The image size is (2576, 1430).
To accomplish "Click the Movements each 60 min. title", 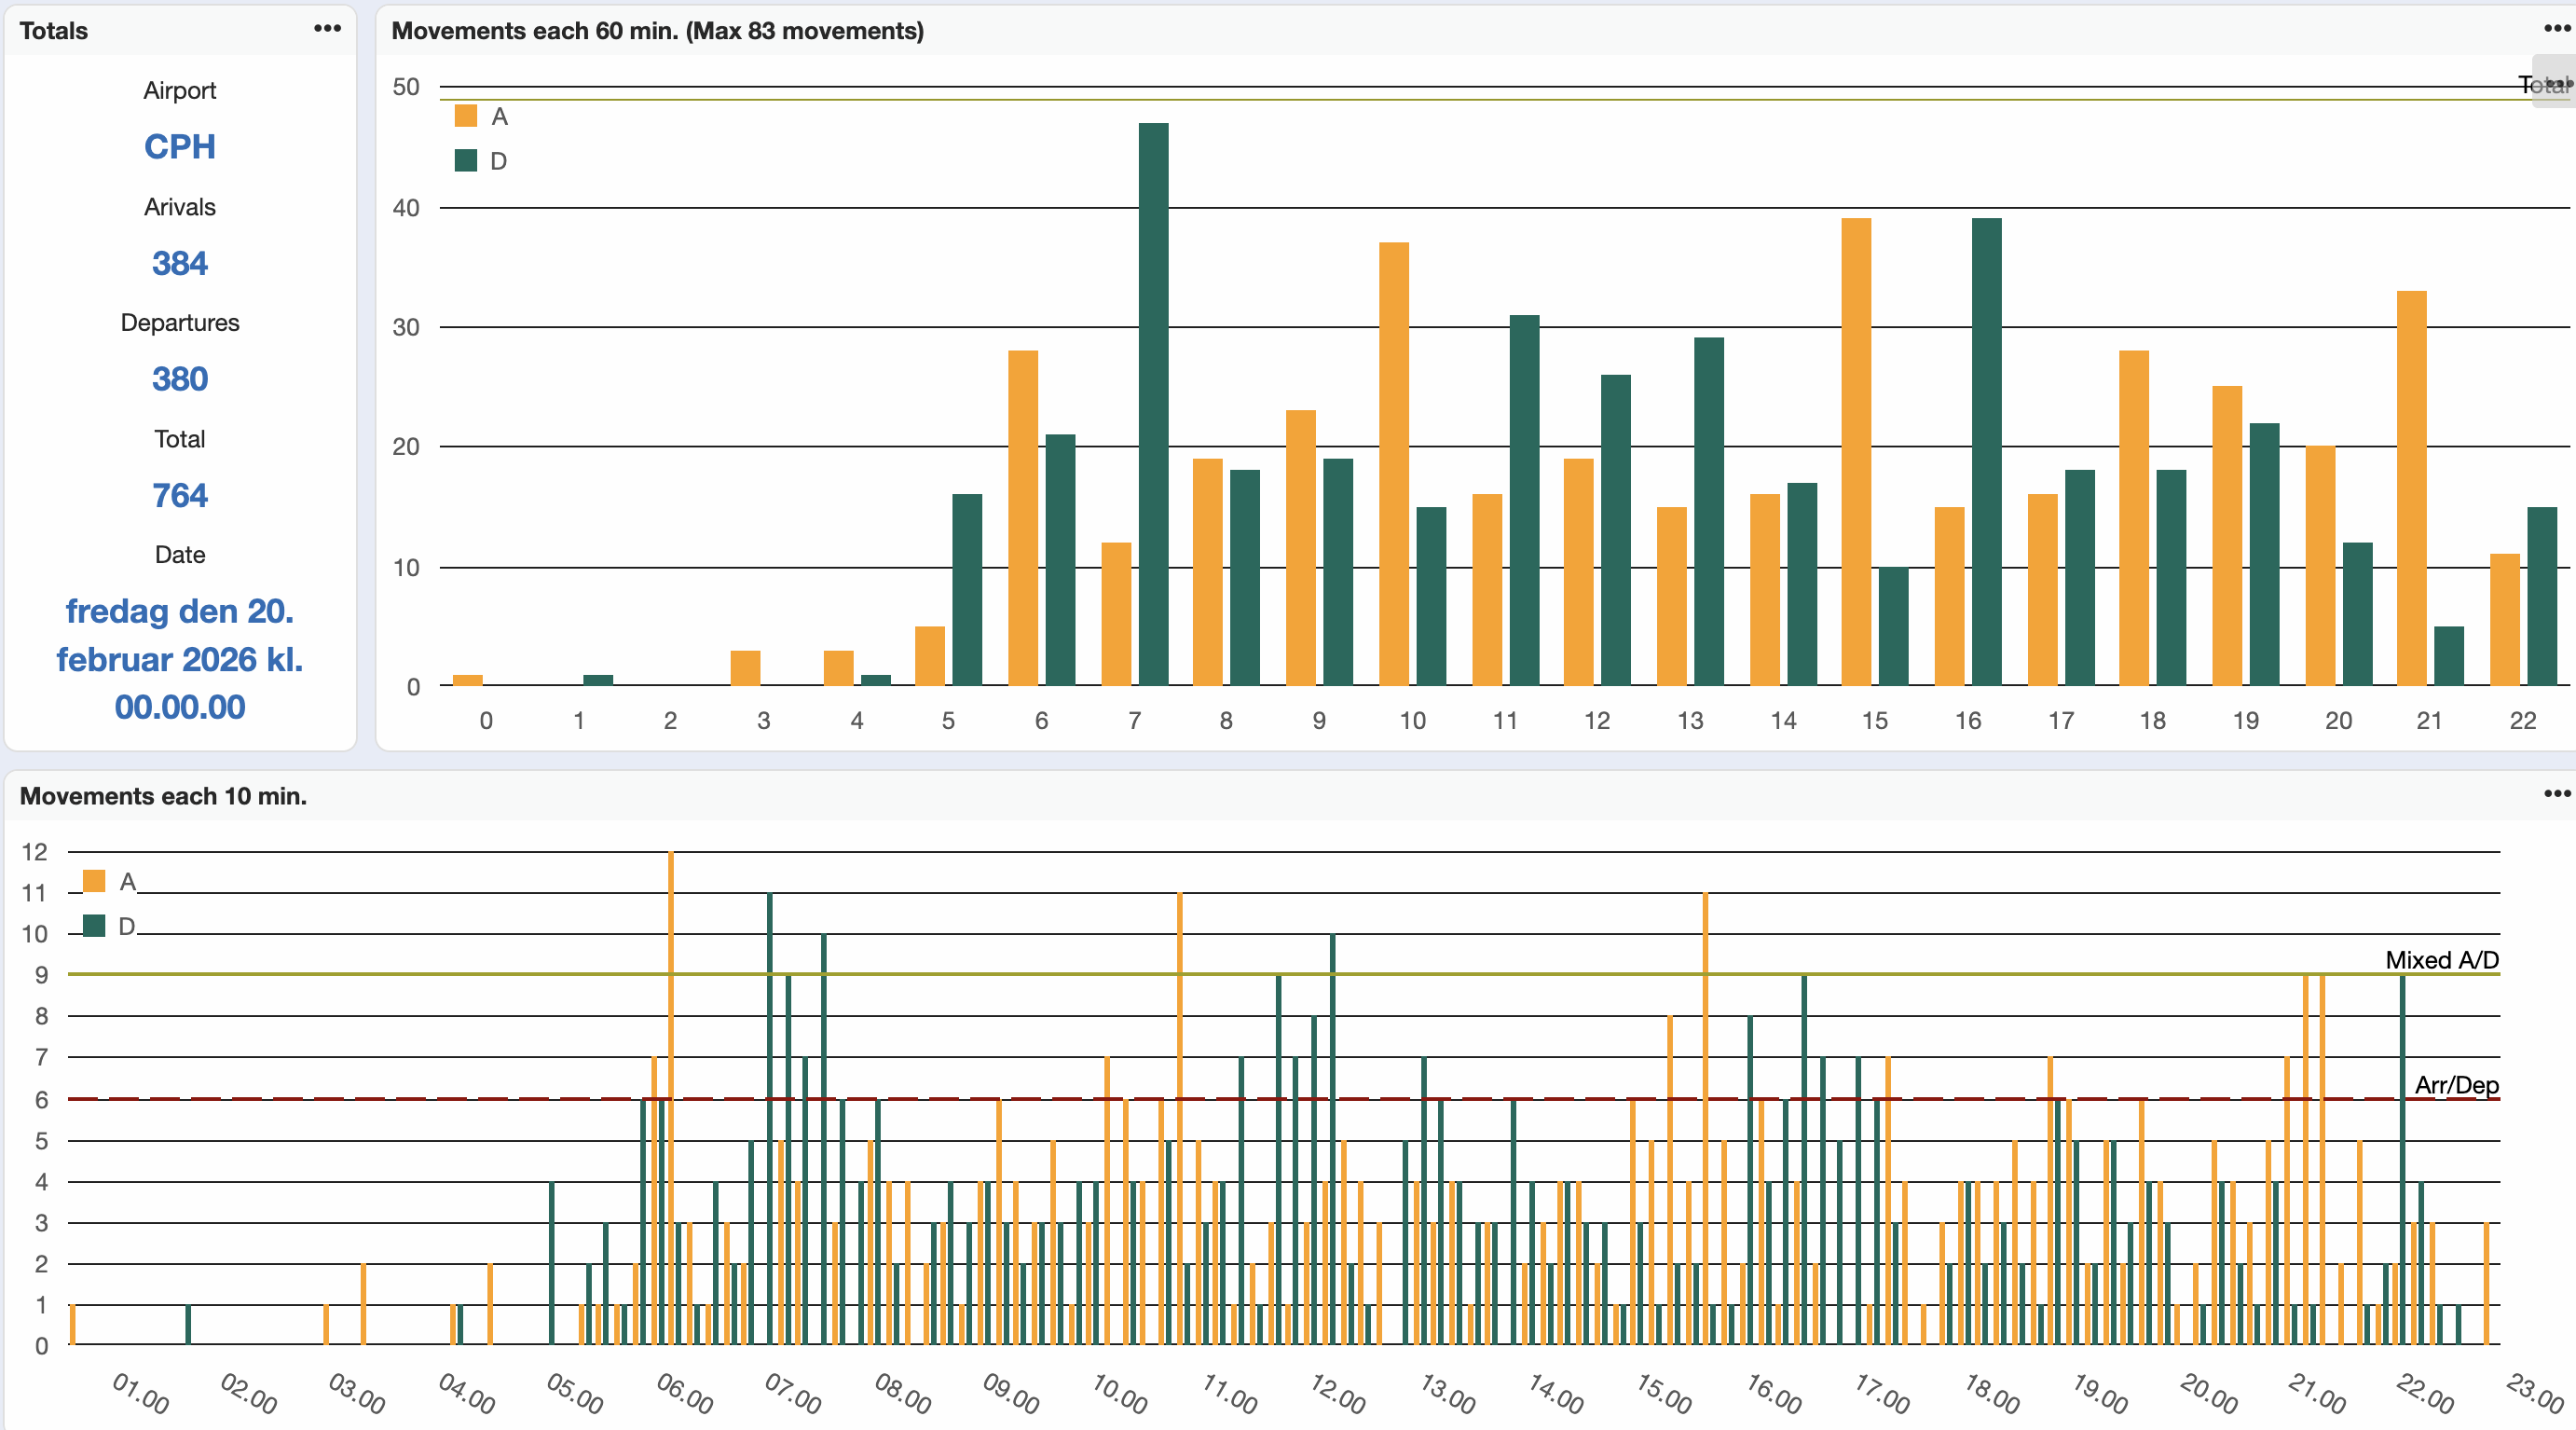I will click(657, 31).
